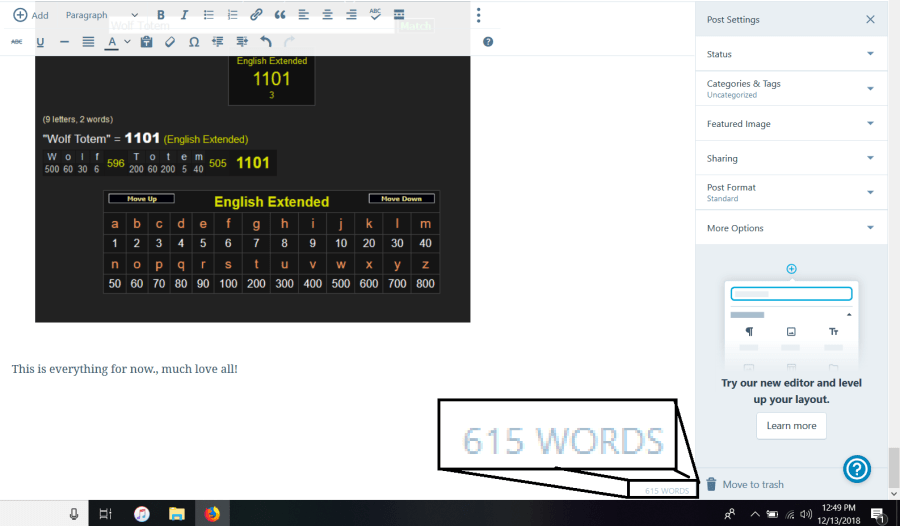Apply italic formatting
Viewport: 900px width, 526px height.
pyautogui.click(x=185, y=15)
